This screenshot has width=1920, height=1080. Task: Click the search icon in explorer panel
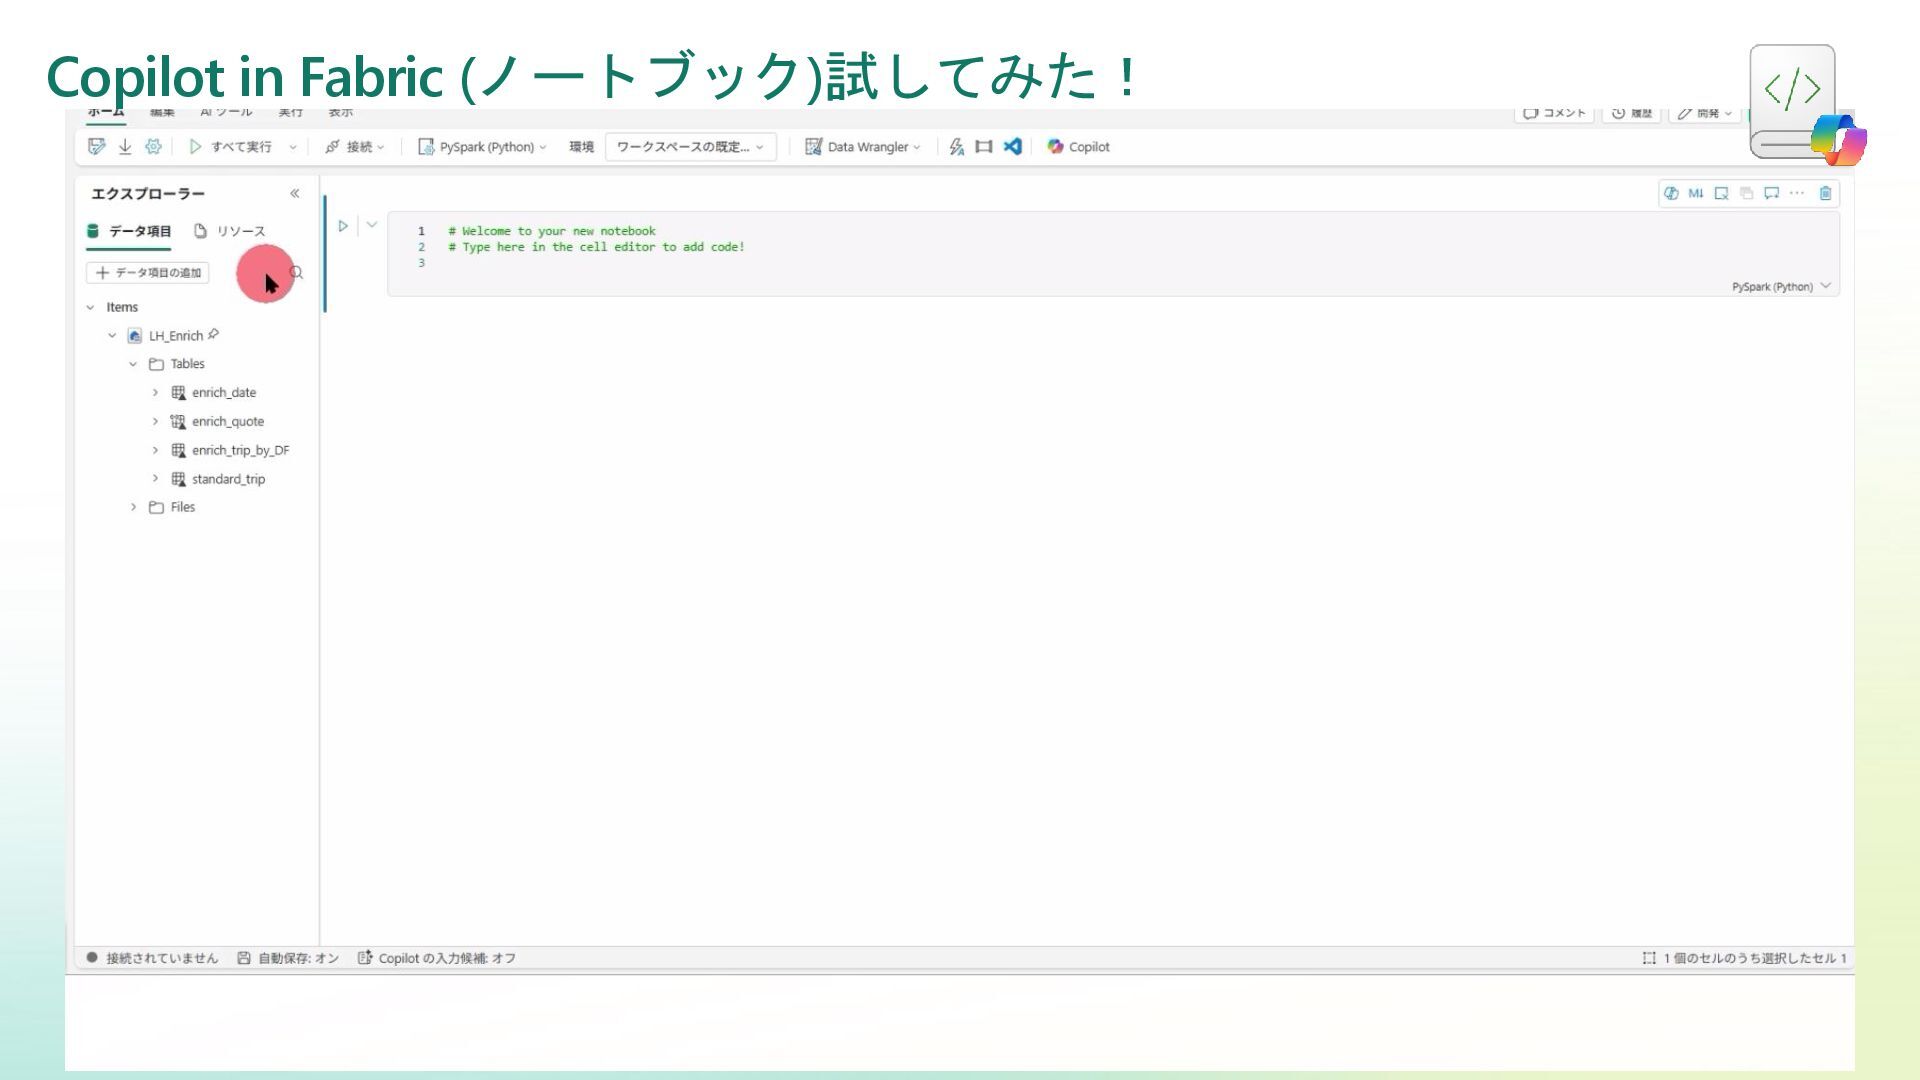(x=297, y=272)
